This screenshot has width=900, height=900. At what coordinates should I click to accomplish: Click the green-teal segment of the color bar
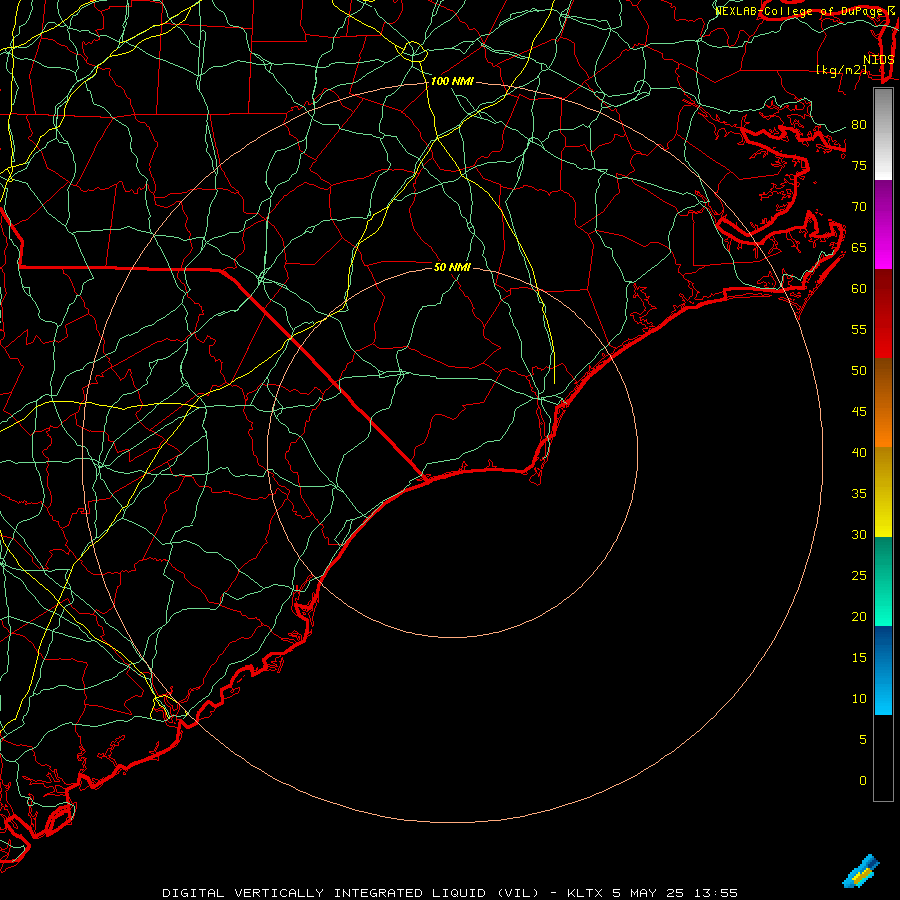click(883, 581)
